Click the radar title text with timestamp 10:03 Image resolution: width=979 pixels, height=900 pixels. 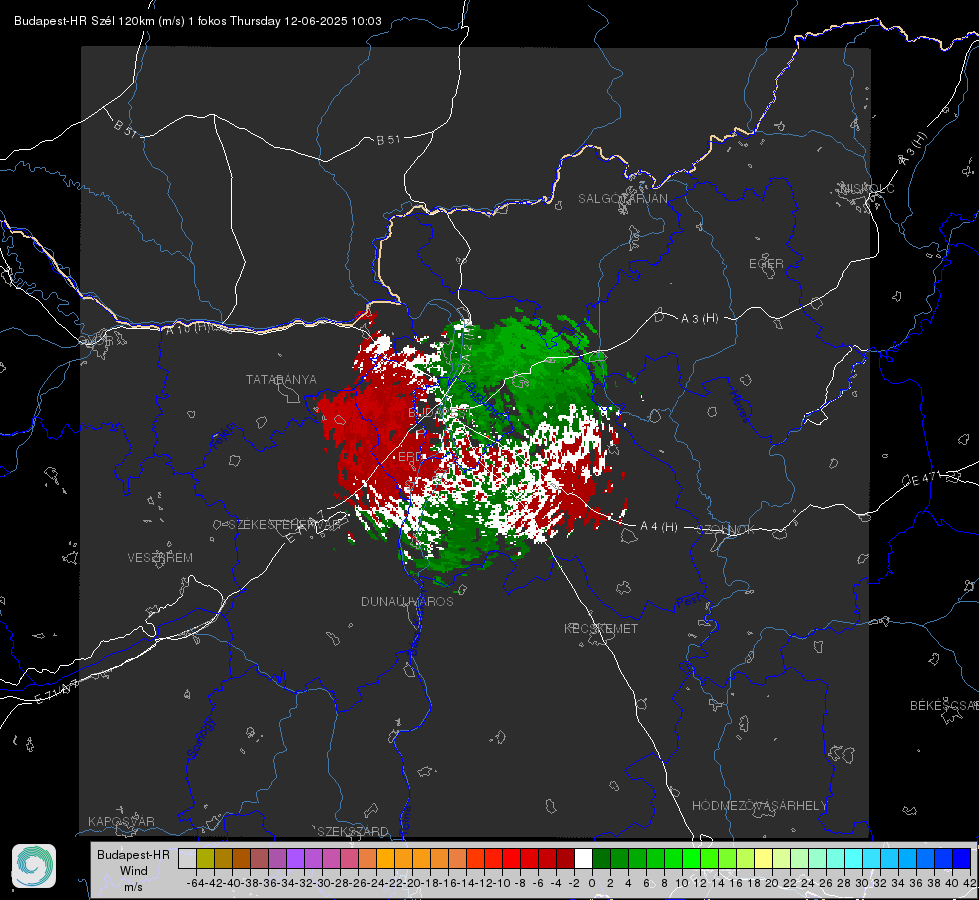click(198, 21)
